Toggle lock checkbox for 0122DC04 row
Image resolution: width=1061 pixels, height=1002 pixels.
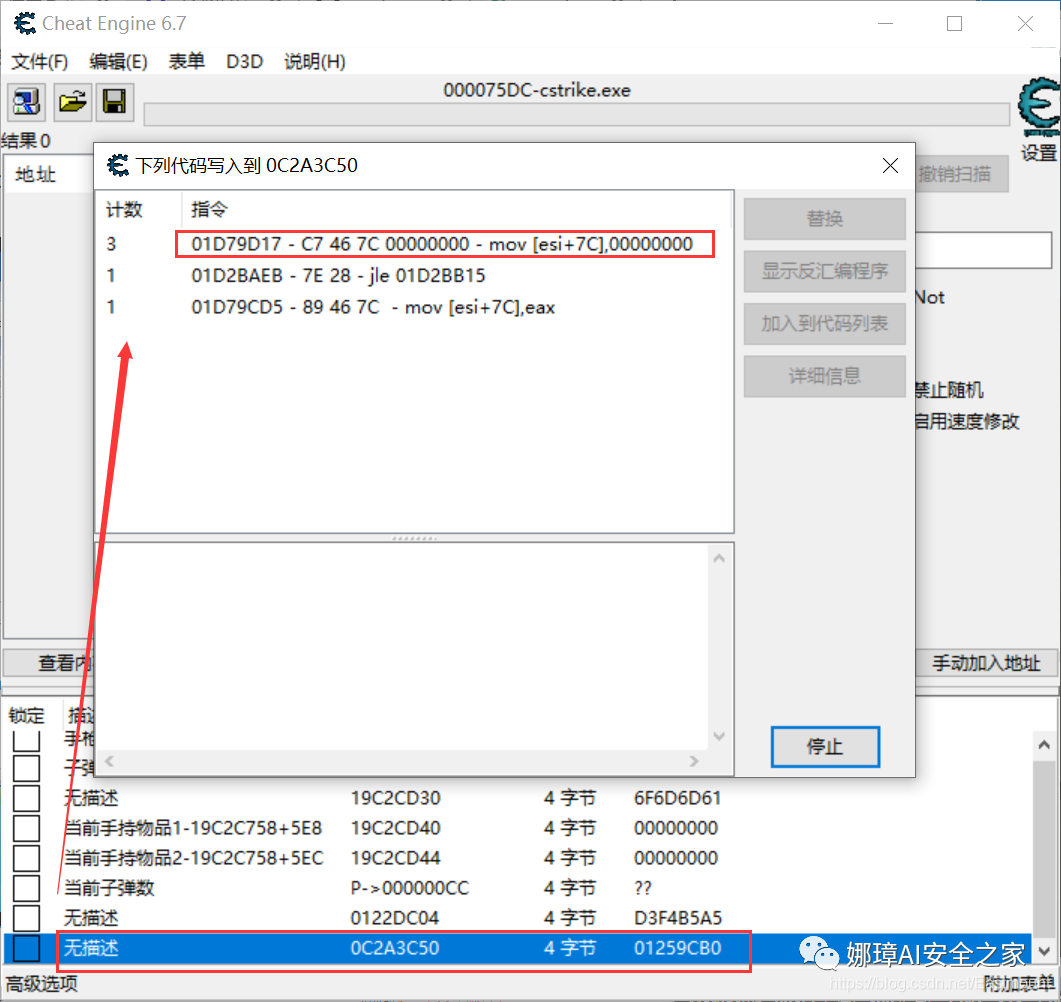[x=26, y=918]
